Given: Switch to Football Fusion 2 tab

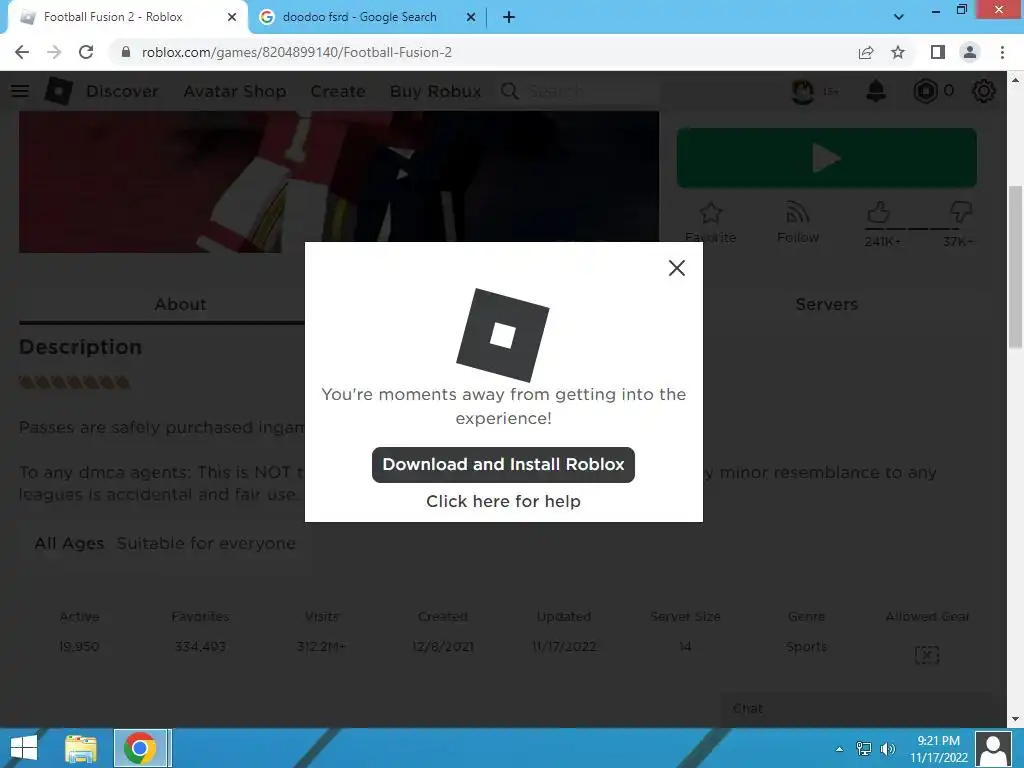Looking at the screenshot, I should pos(127,17).
